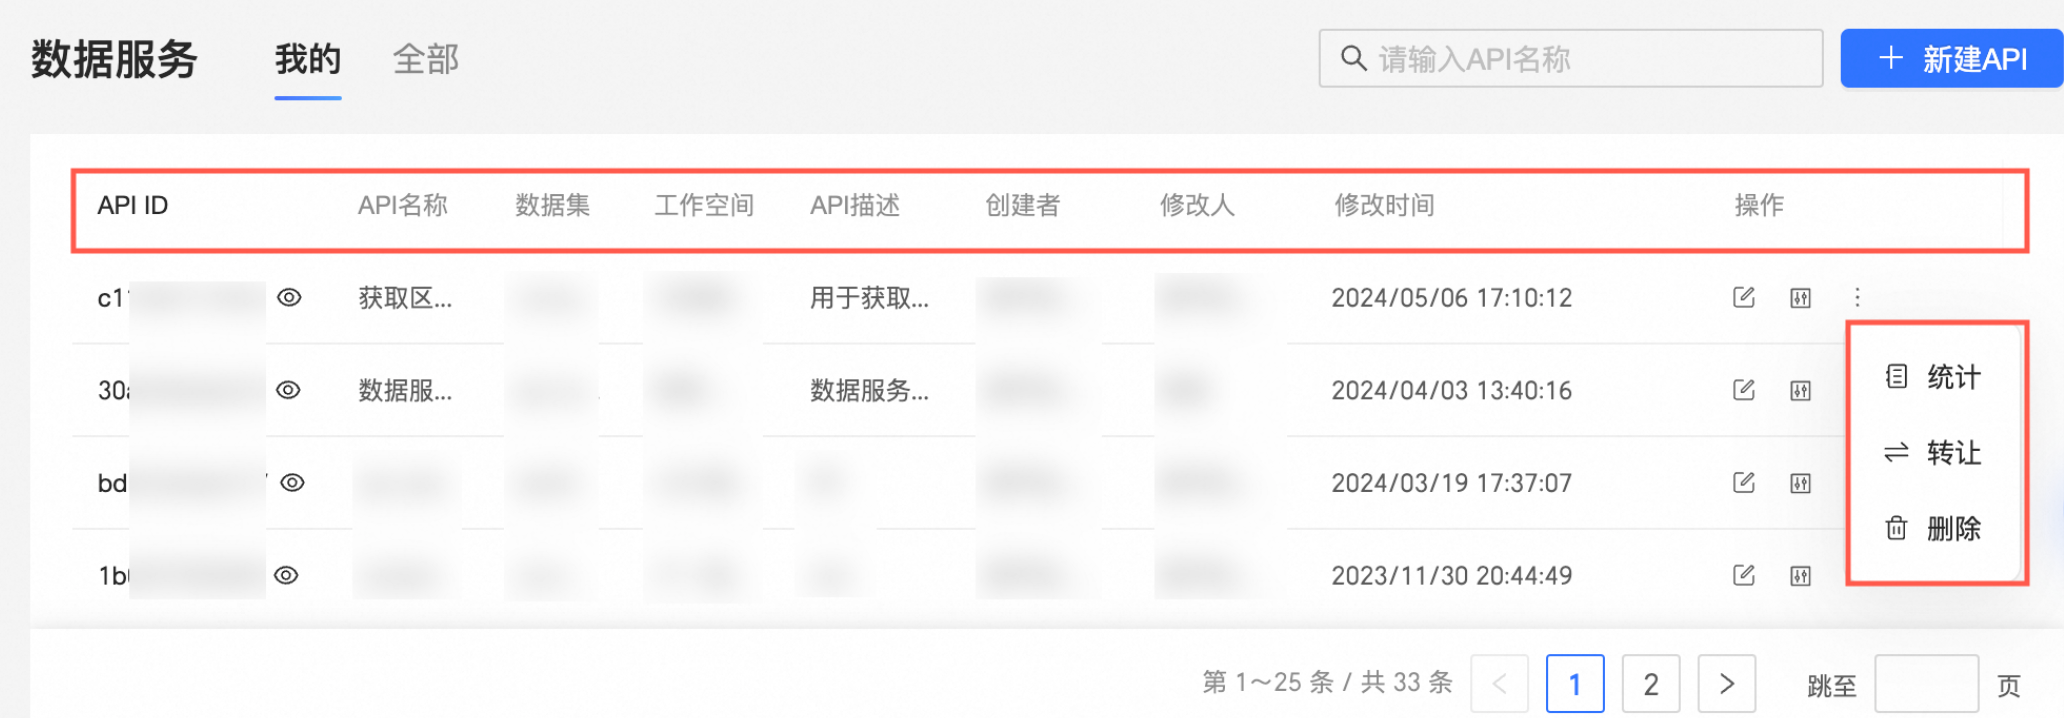The height and width of the screenshot is (718, 2064).
Task: Show the API ID starting with c1
Action: pos(289,297)
